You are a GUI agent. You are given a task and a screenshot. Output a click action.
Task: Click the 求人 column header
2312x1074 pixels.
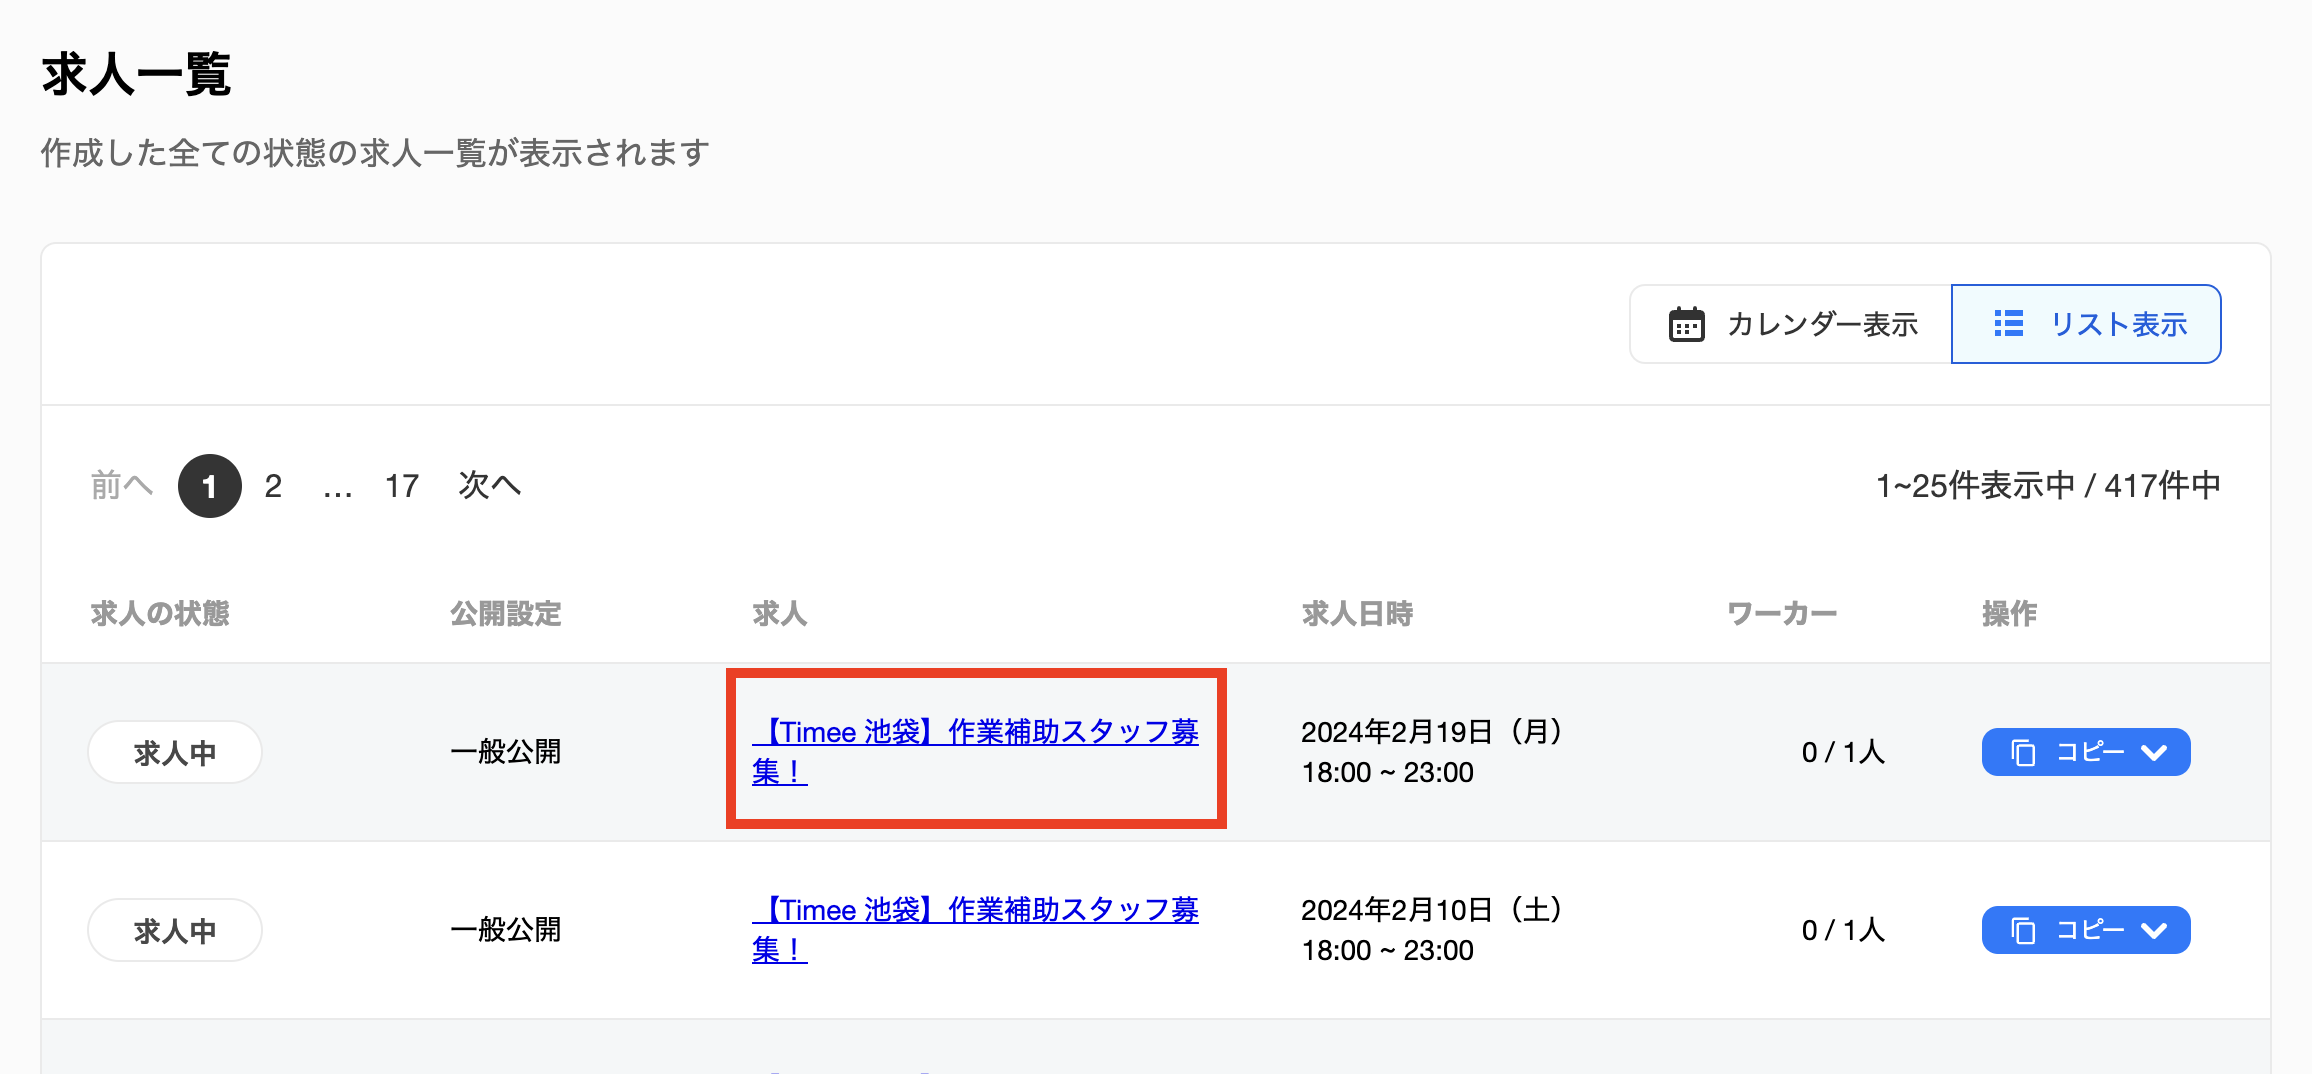780,613
